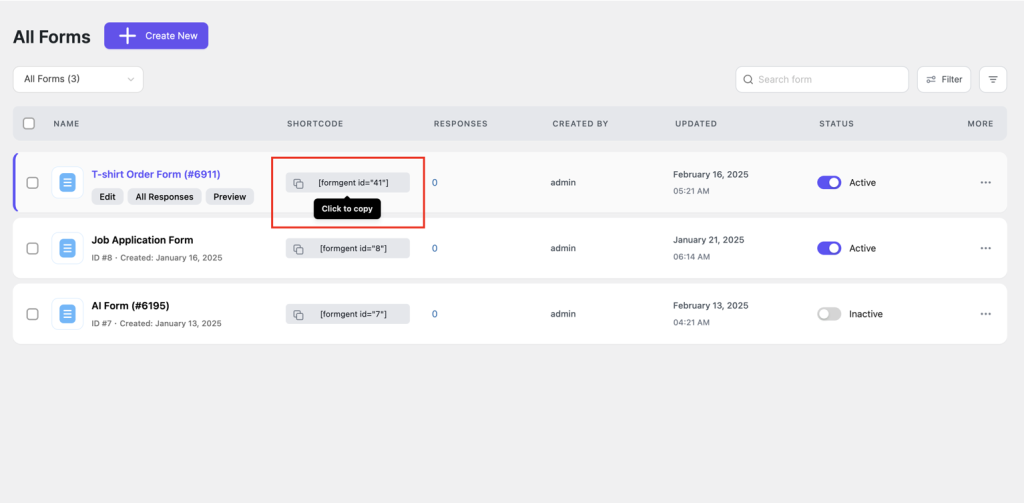The width and height of the screenshot is (1024, 503).
Task: Click admin in the AI Form row
Action: (563, 314)
